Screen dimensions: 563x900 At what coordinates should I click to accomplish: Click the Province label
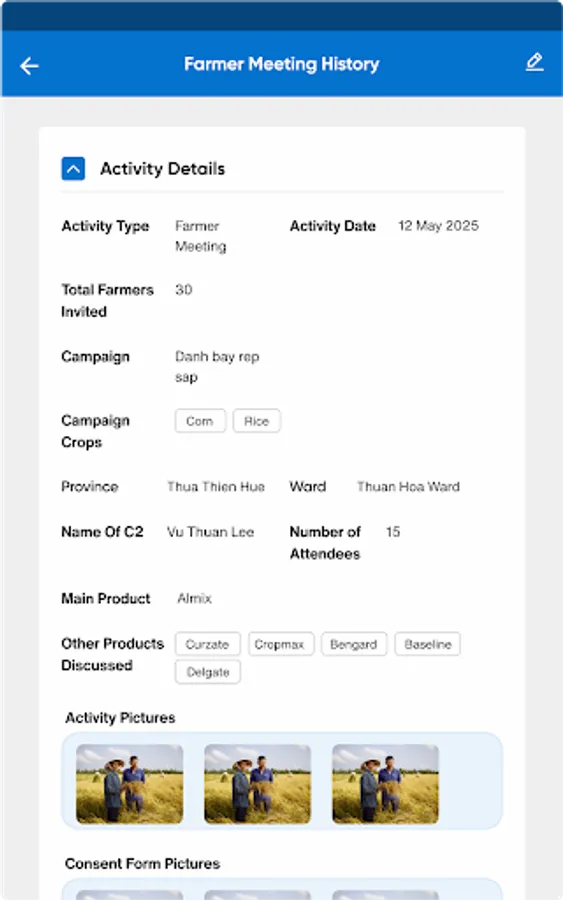[90, 487]
